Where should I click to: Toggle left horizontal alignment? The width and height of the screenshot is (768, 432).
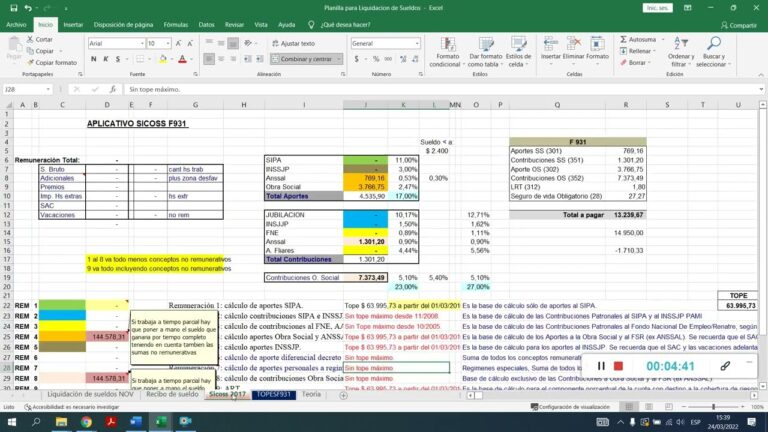click(209, 59)
